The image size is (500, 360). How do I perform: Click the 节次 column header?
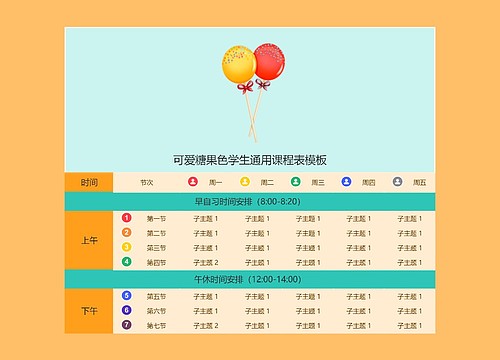[147, 182]
